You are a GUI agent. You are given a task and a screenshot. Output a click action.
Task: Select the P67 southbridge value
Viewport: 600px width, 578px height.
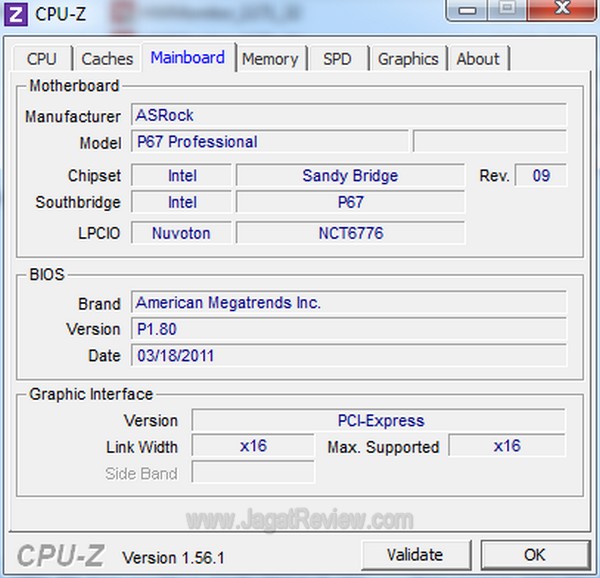(351, 202)
